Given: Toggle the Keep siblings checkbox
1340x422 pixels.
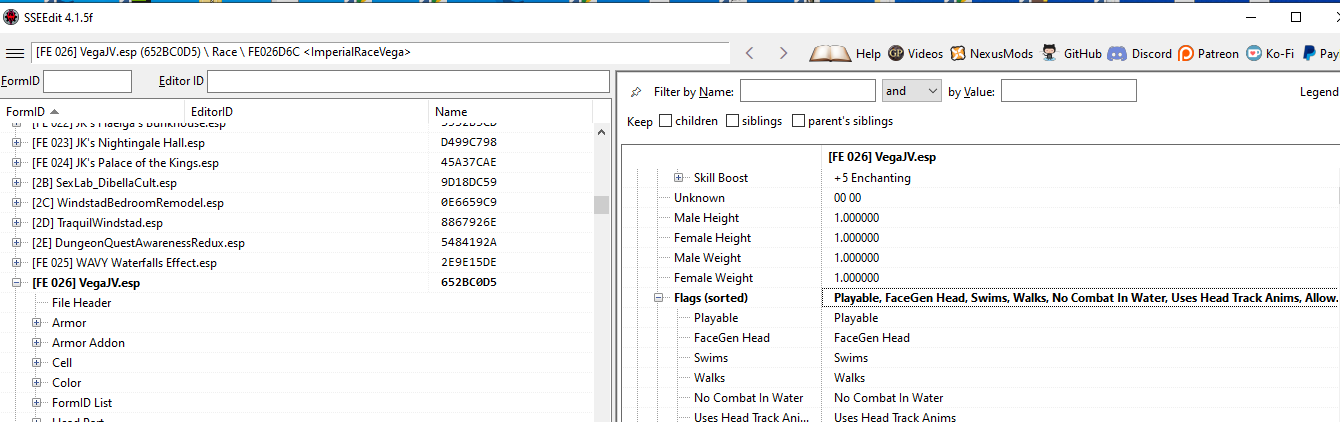Looking at the screenshot, I should point(733,121).
